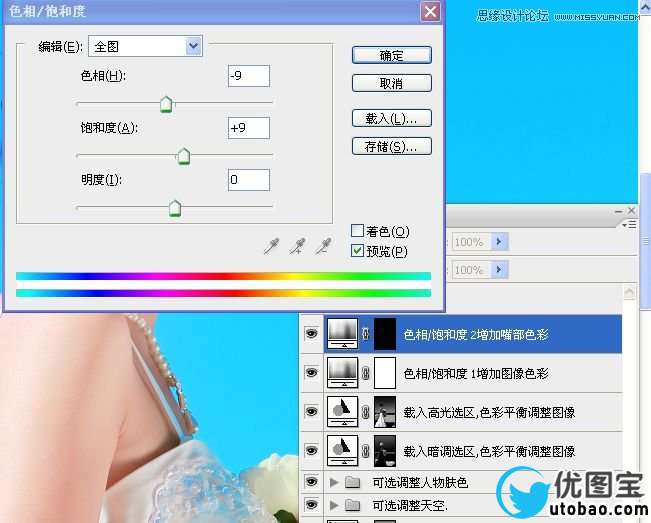Click the 色相 hue slider handle

coord(166,104)
